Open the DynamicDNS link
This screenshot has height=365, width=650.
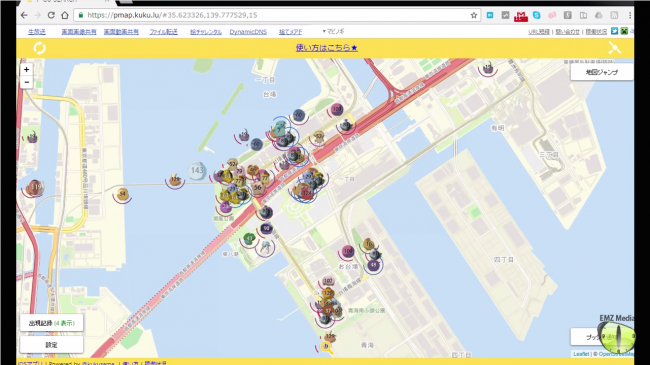click(248, 32)
